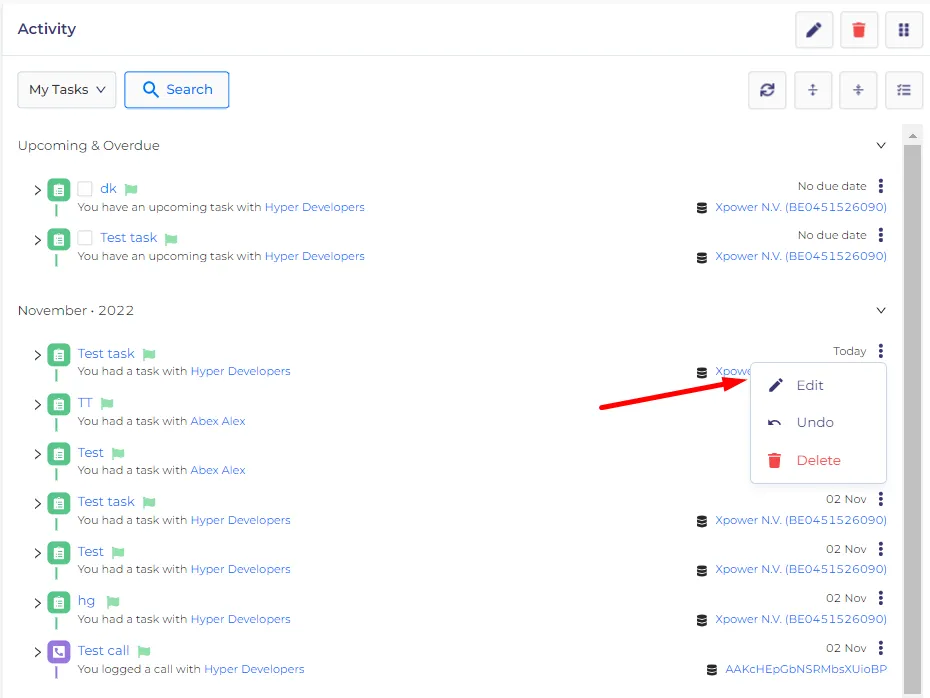Click the activity list scrollbar thumb
The image size is (930, 698).
[x=913, y=418]
